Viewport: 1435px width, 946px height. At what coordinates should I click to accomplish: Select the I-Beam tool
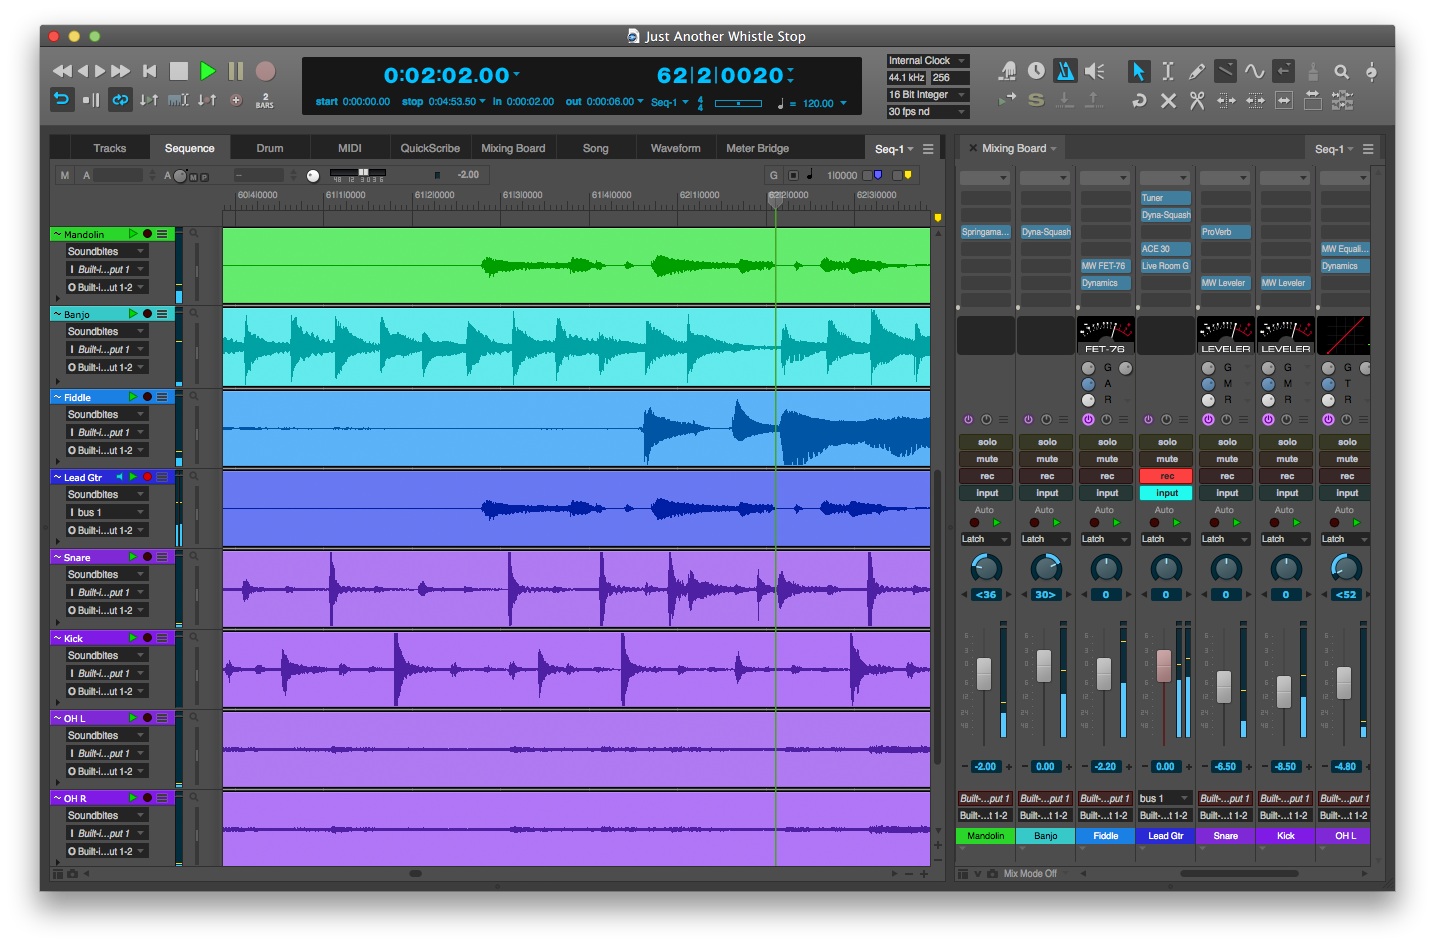click(1167, 71)
